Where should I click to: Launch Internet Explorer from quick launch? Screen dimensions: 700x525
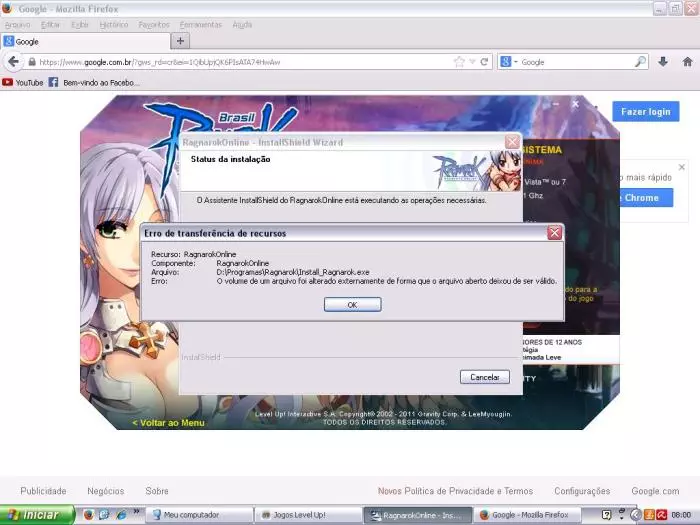coord(121,515)
